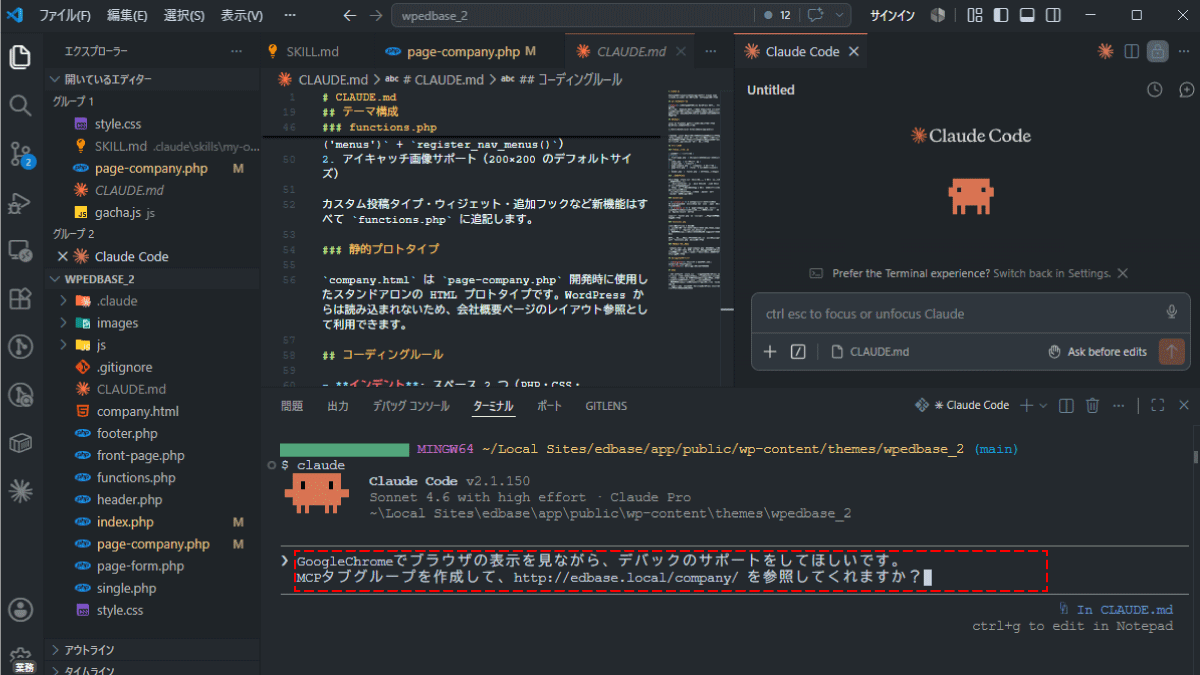Switch to the デバッグ コンソール panel tab

click(x=411, y=406)
